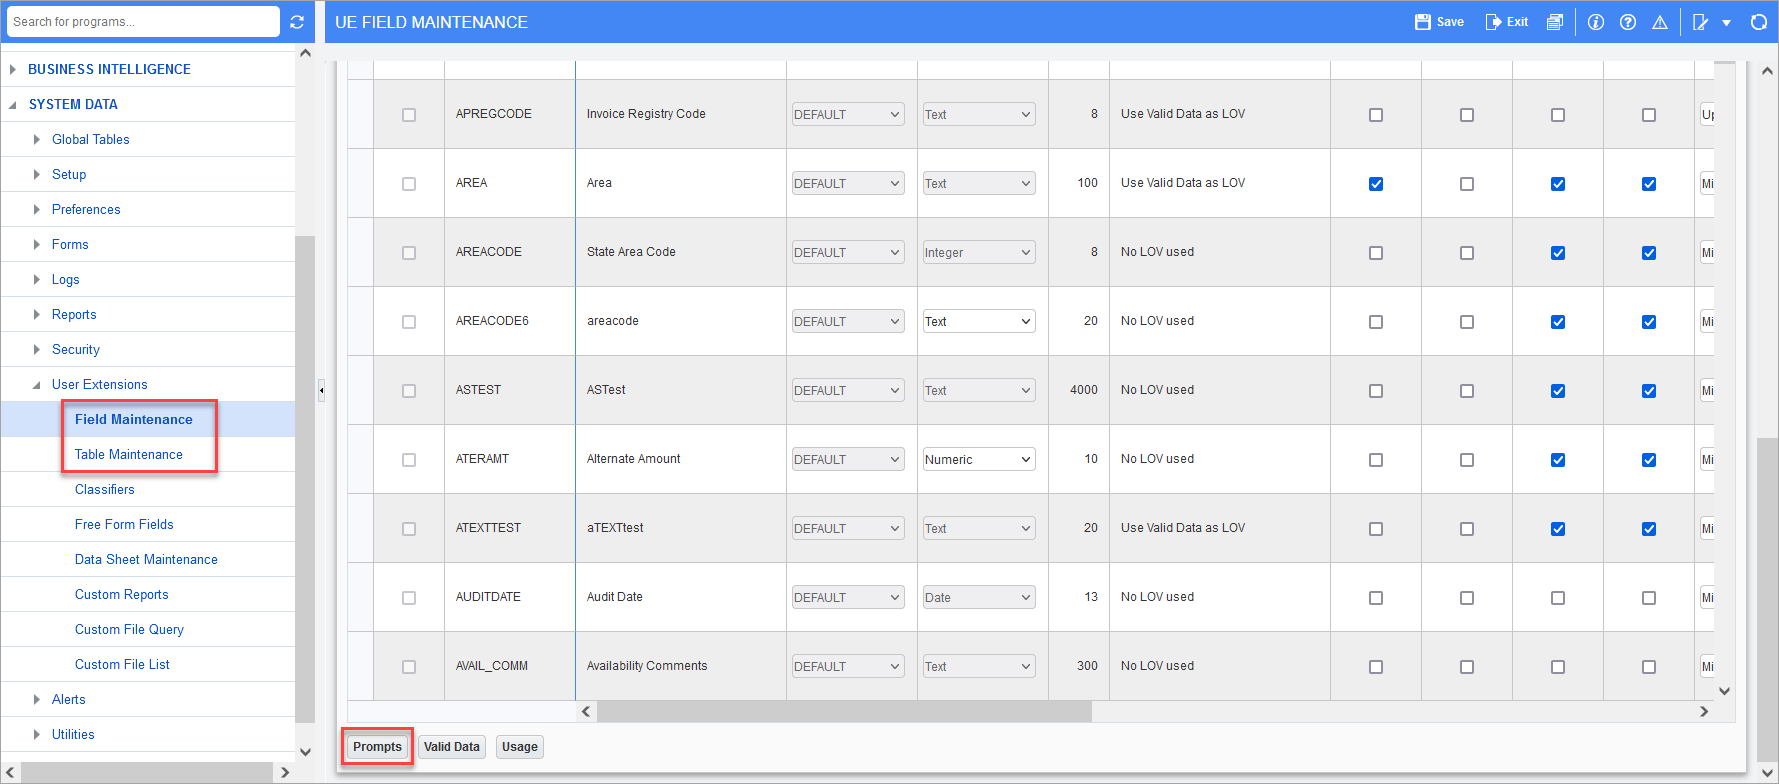Select the AREA row selection checkbox
This screenshot has width=1779, height=784.
(x=409, y=184)
